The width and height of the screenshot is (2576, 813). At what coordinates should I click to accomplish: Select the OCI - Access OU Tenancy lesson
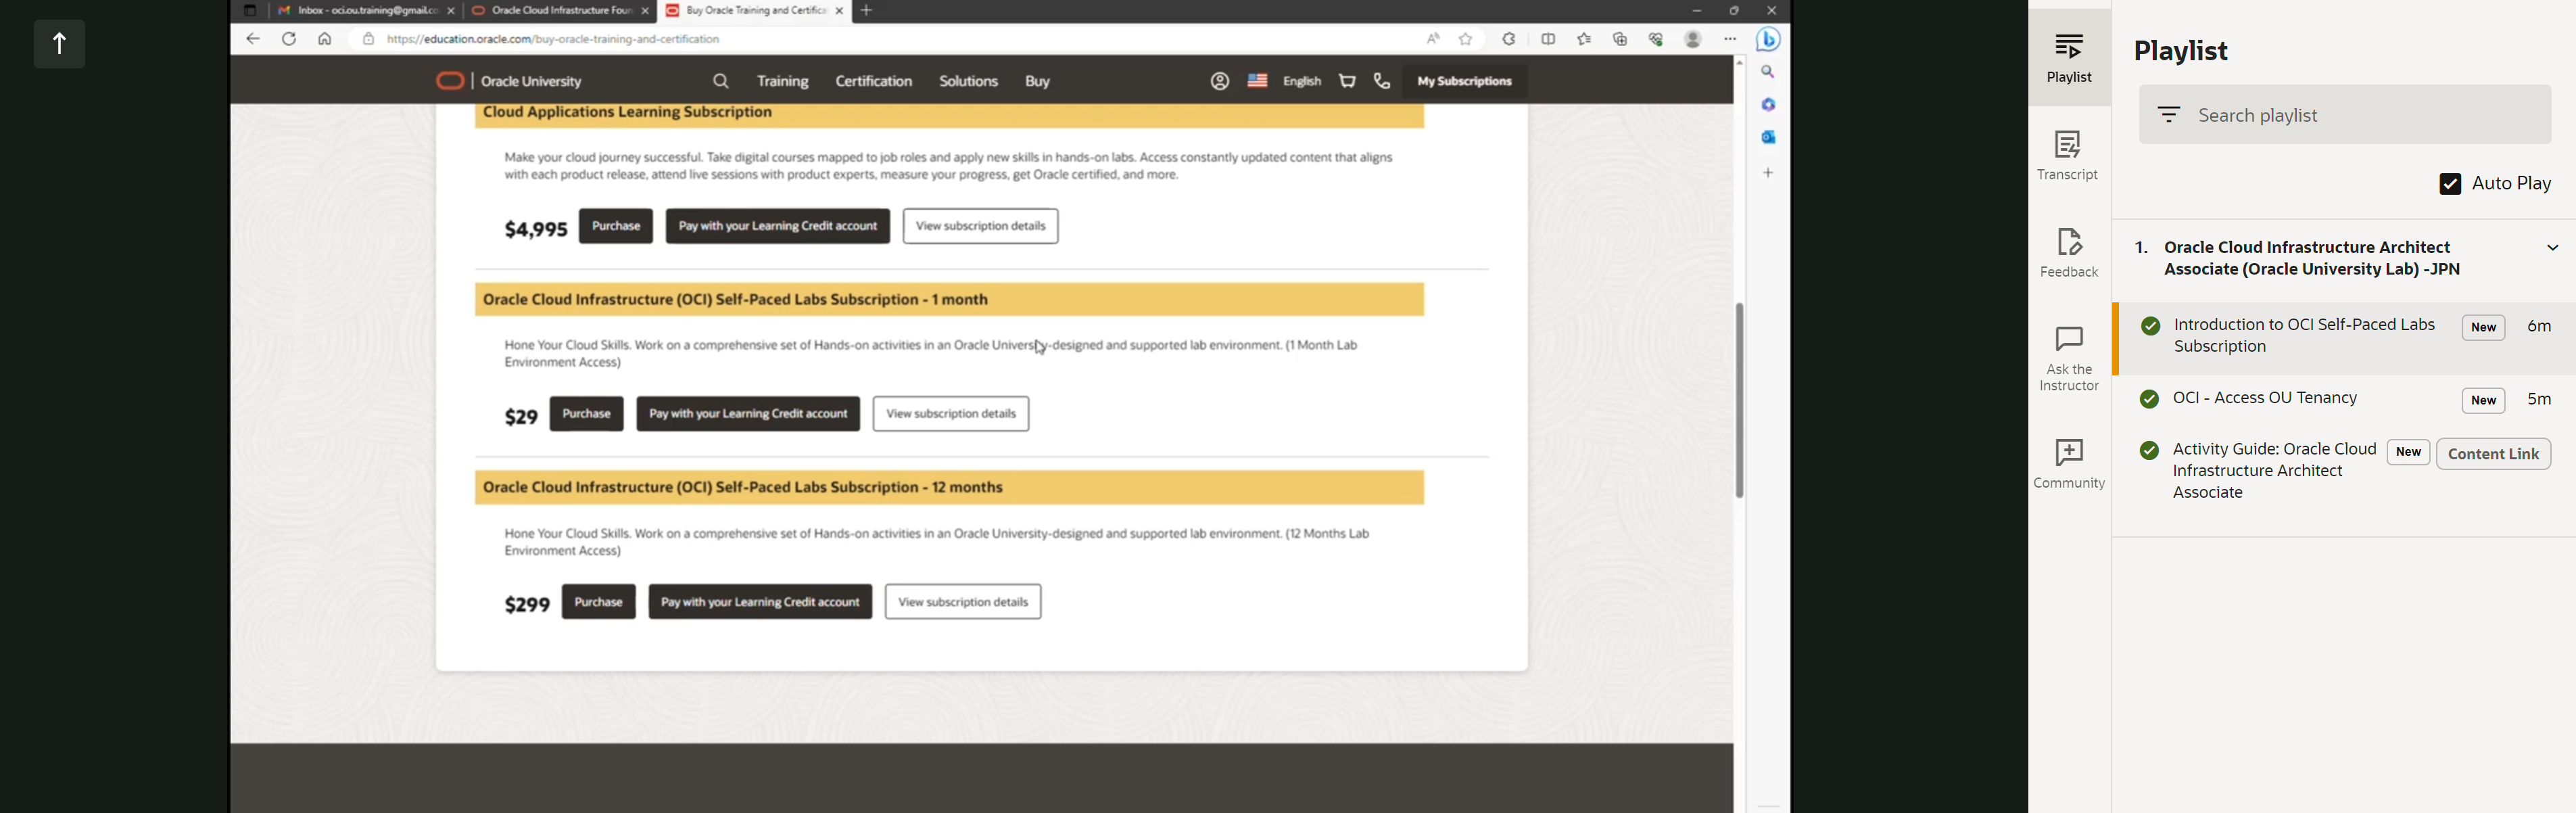(x=2265, y=399)
